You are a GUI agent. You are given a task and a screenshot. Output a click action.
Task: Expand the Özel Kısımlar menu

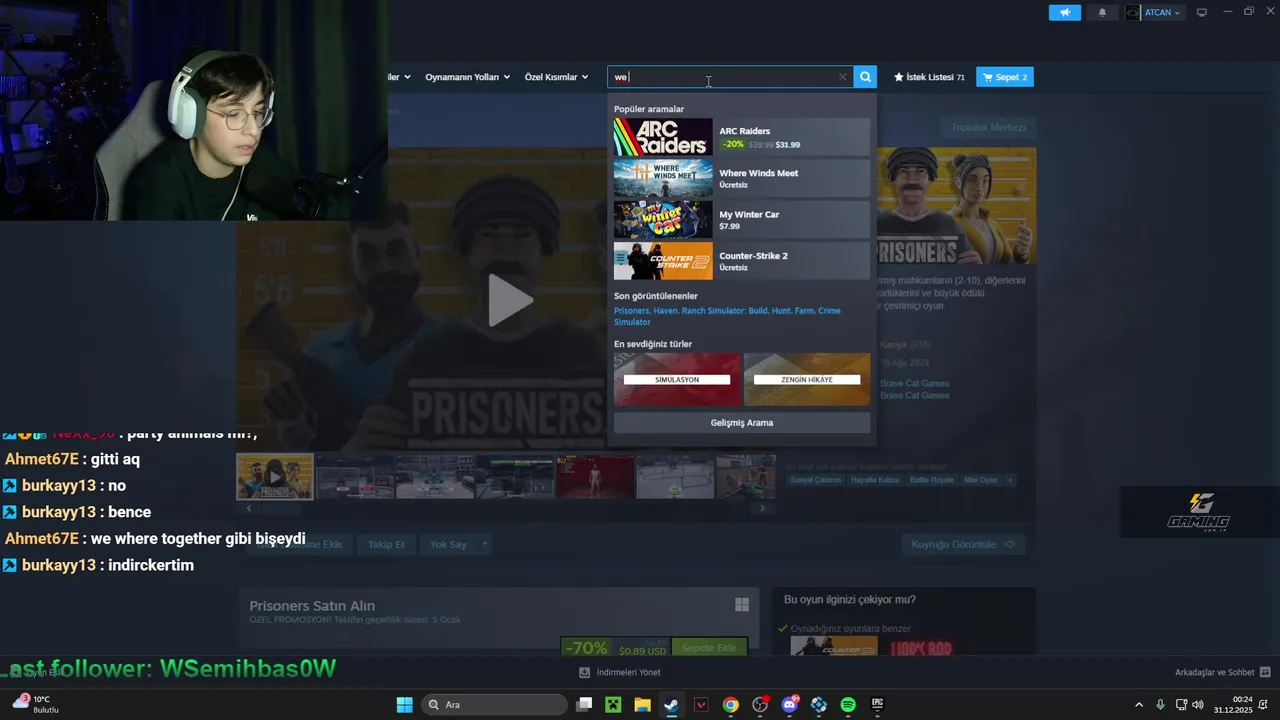tap(556, 77)
